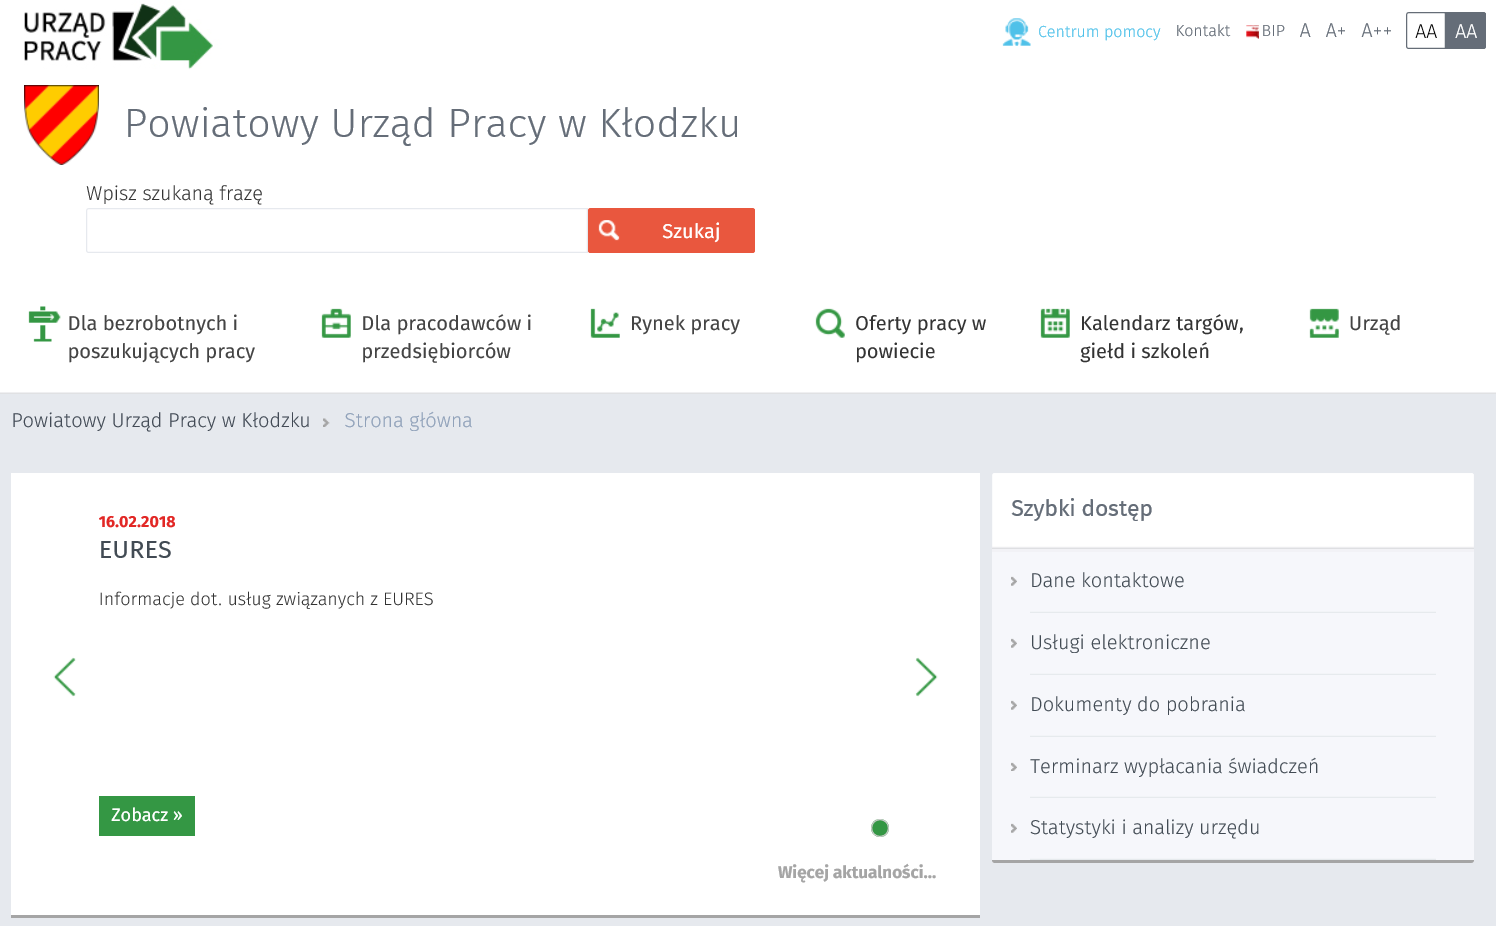This screenshot has height=926, width=1496.
Task: Click the signpost icon for bezrobotnych
Action: [x=43, y=324]
